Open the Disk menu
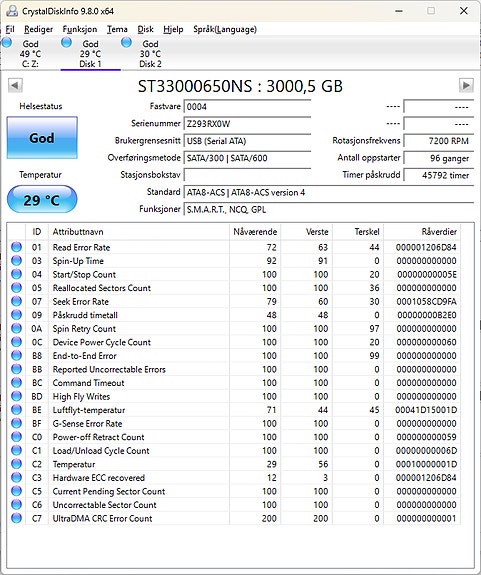 pyautogui.click(x=145, y=29)
